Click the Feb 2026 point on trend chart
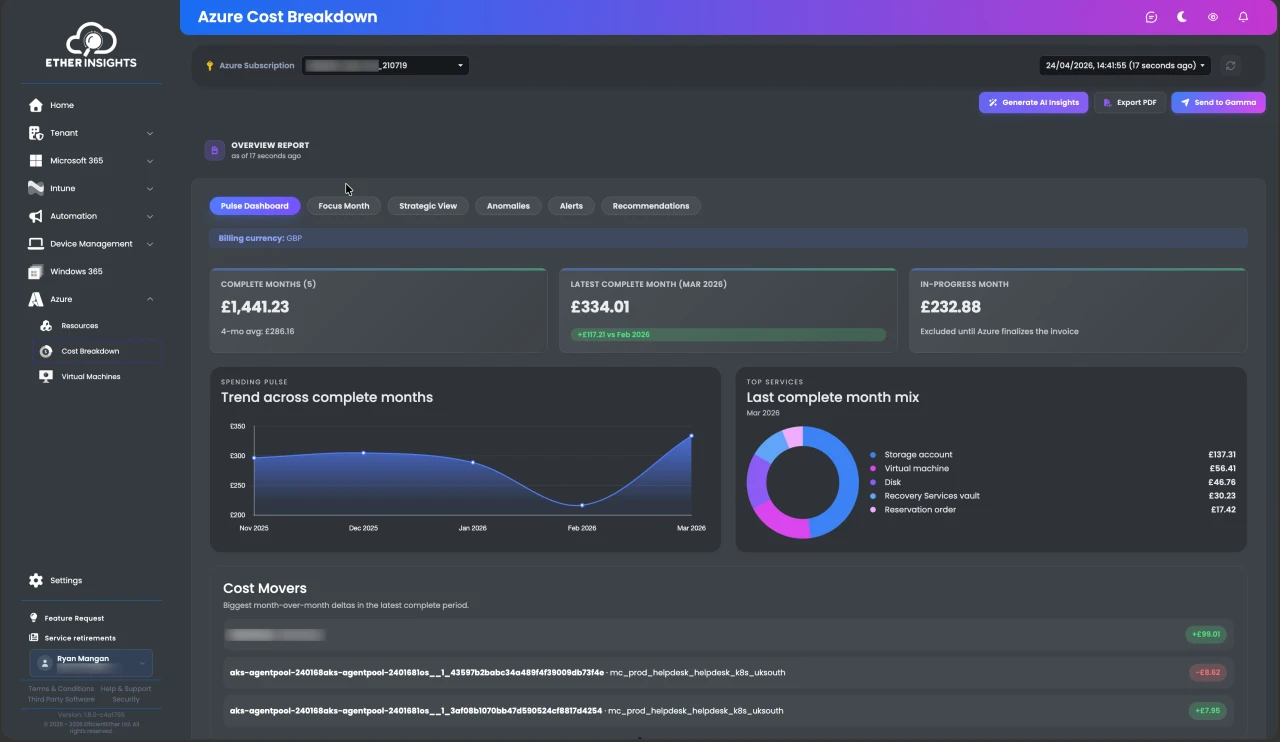The image size is (1280, 742). click(x=582, y=505)
